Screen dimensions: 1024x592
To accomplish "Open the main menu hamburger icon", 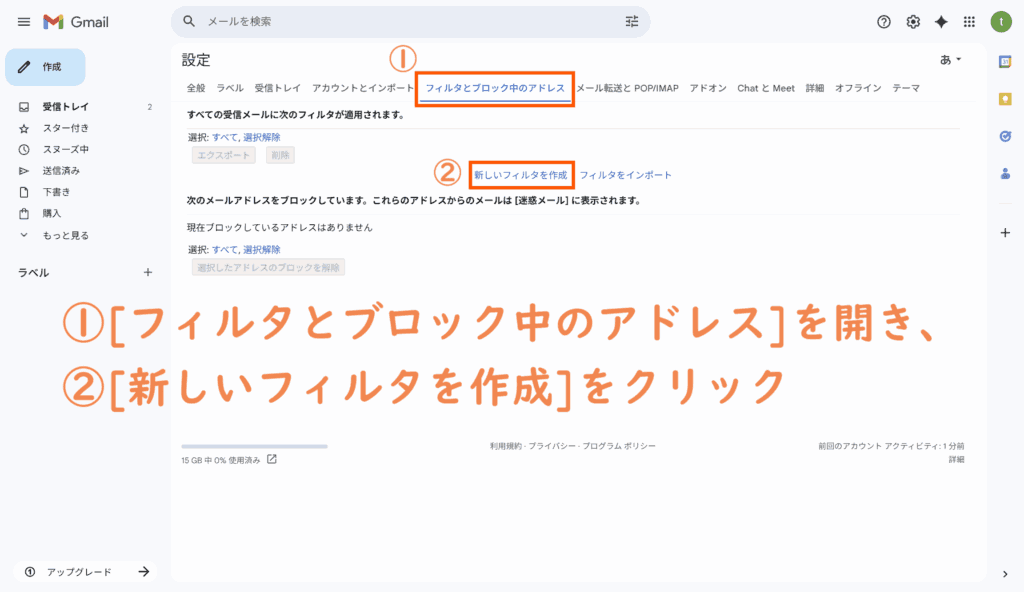I will pyautogui.click(x=24, y=22).
